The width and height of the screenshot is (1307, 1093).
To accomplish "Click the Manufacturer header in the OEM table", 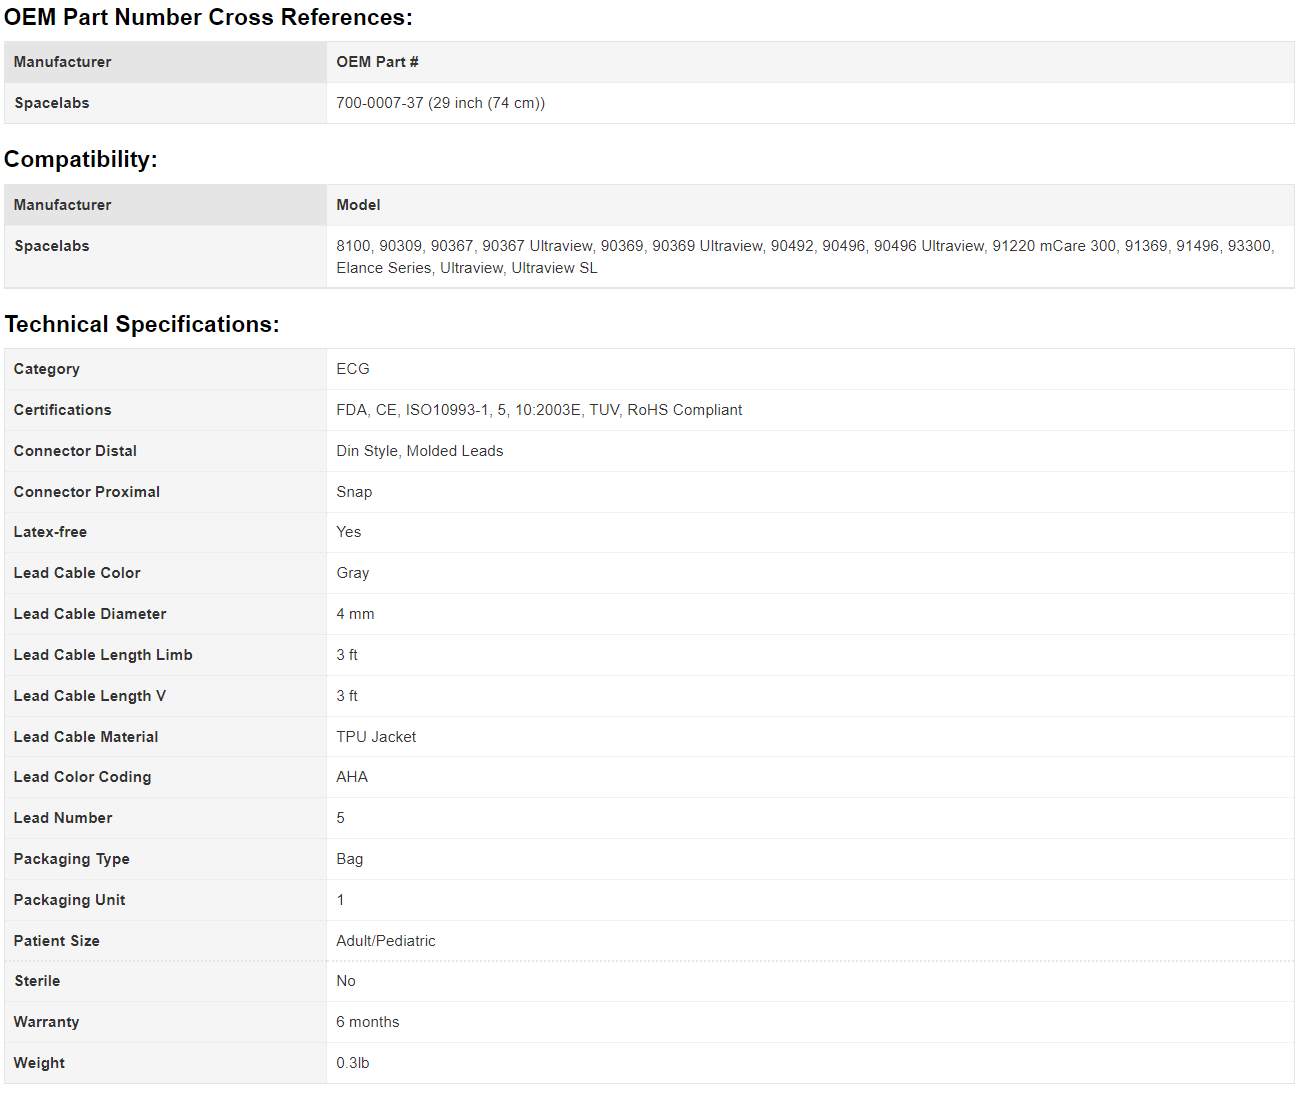I will point(62,62).
